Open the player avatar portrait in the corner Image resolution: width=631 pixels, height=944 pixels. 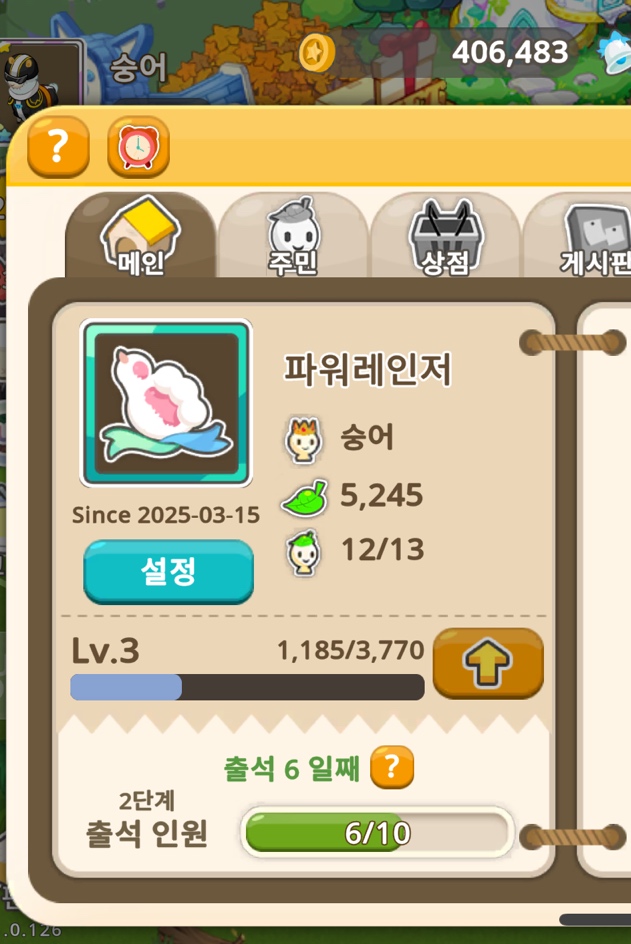(x=40, y=75)
